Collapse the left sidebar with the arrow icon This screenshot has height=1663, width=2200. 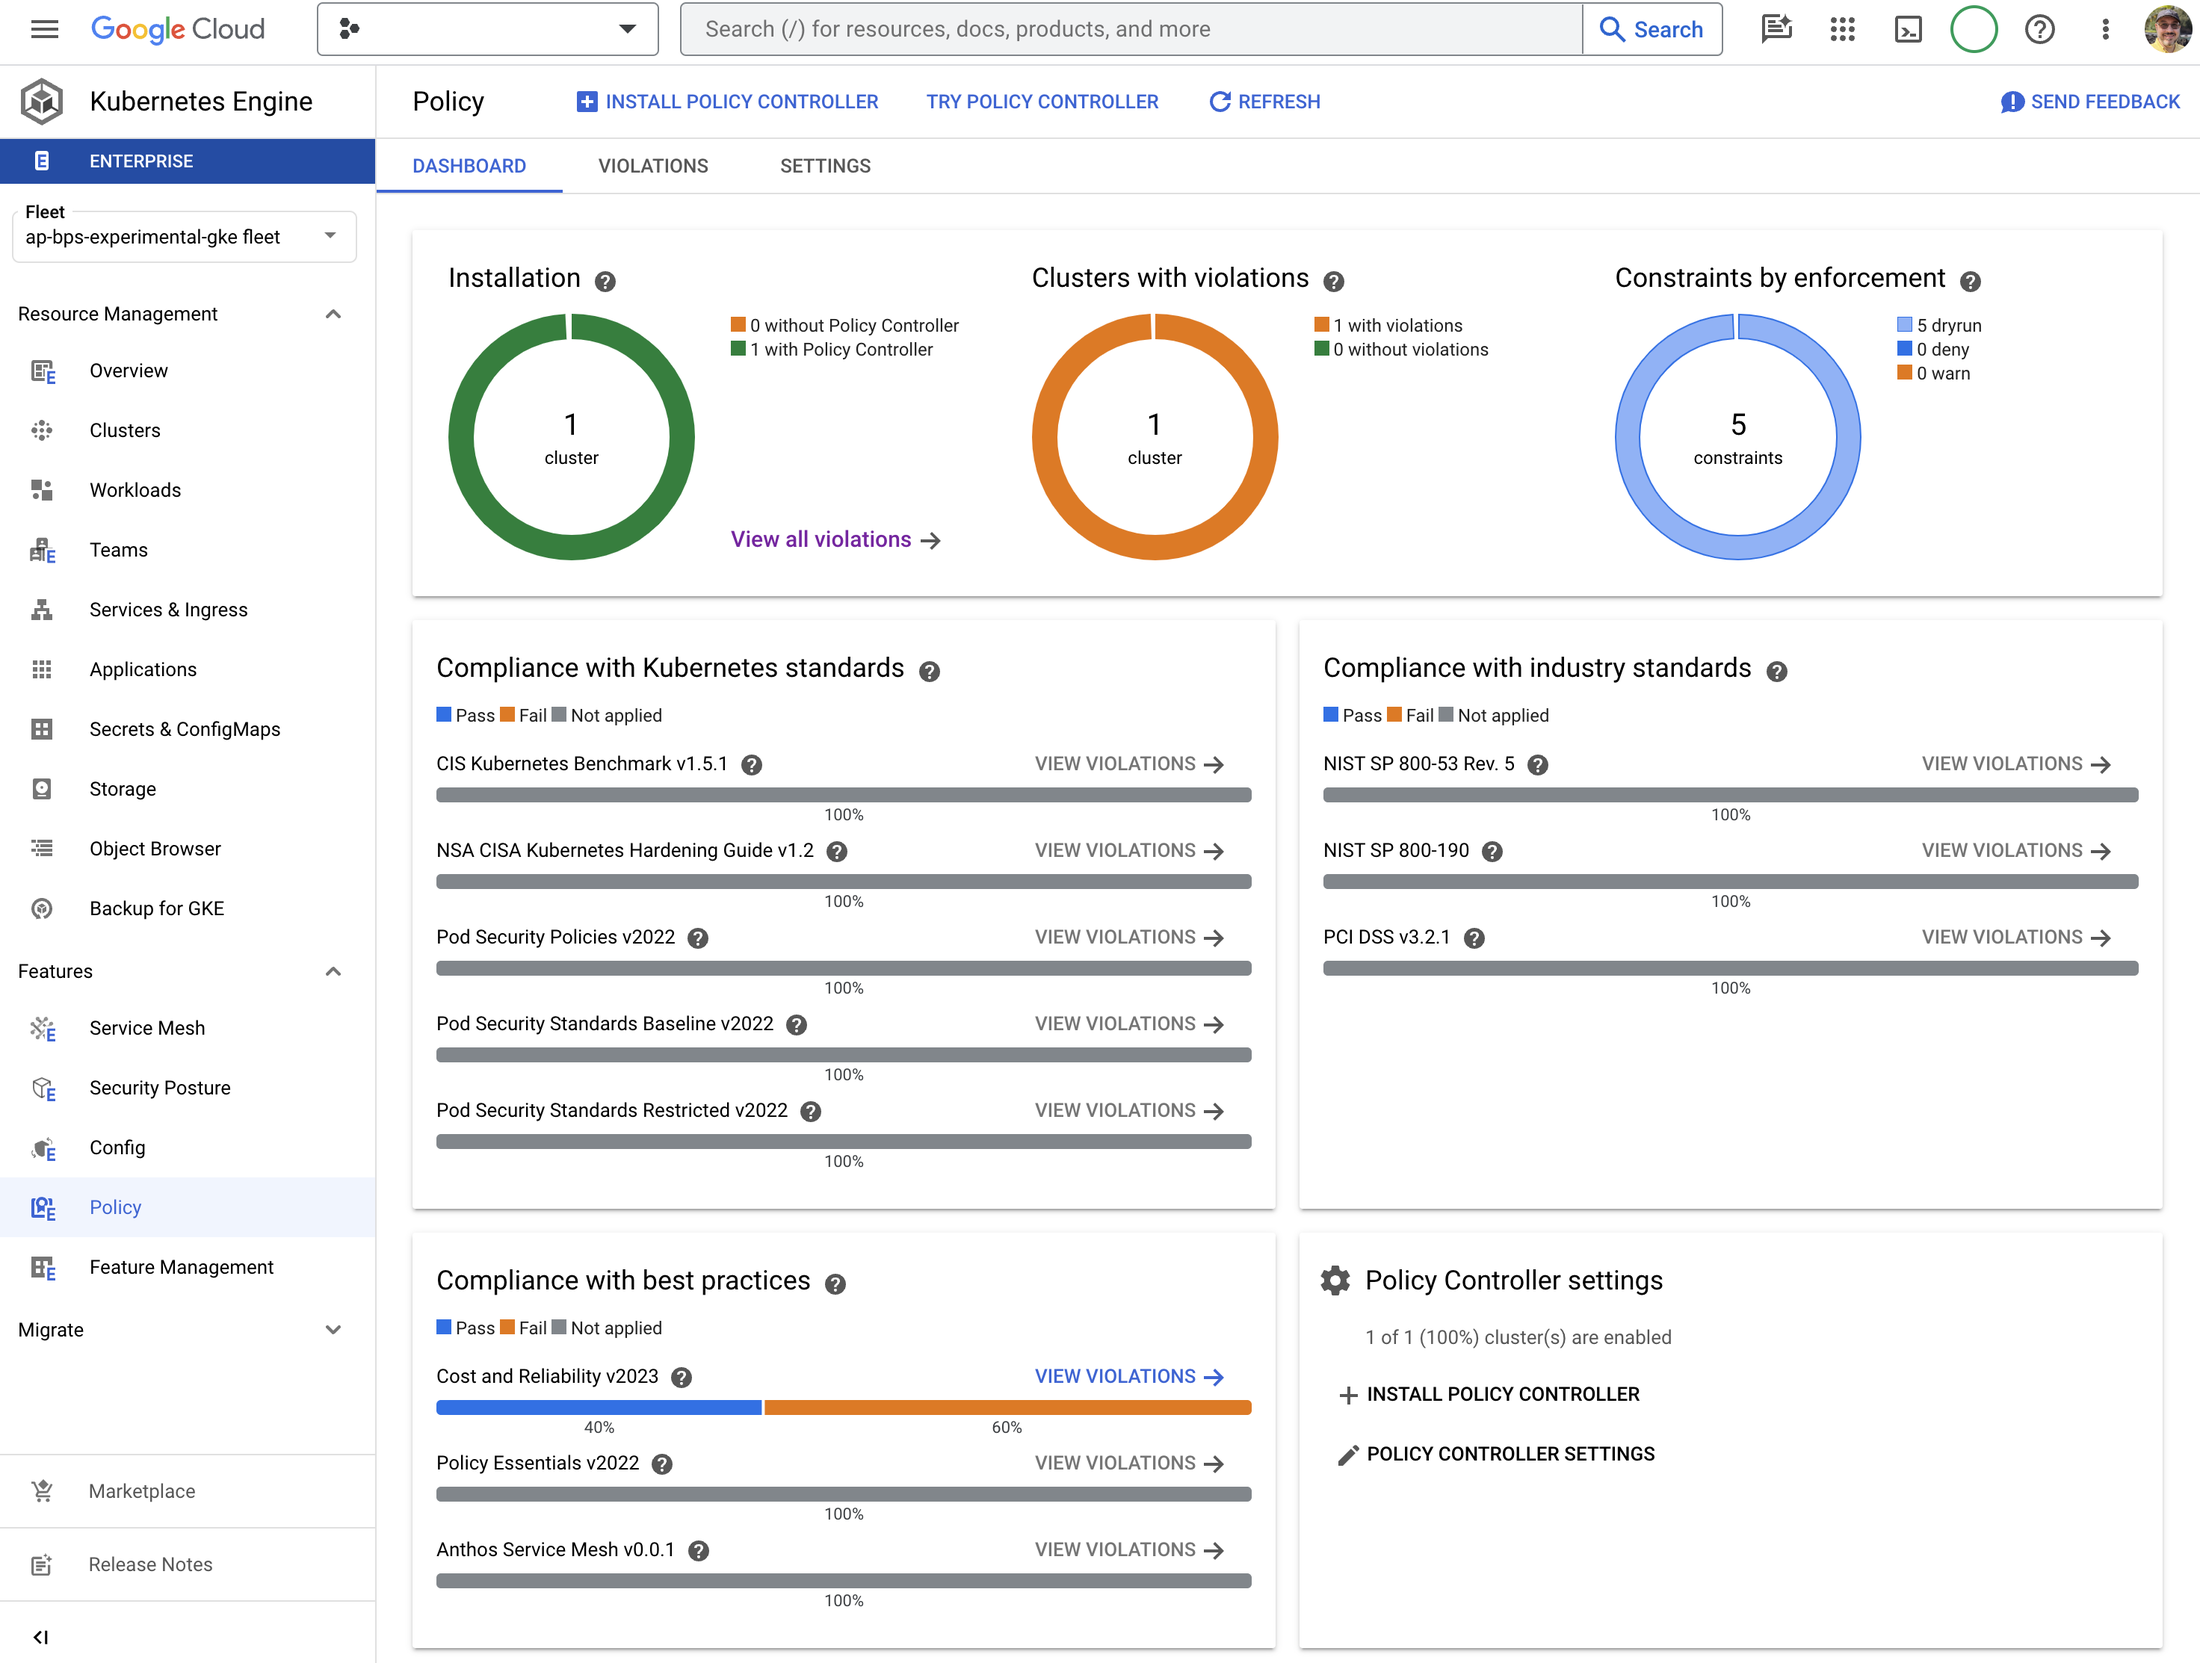pos(41,1637)
